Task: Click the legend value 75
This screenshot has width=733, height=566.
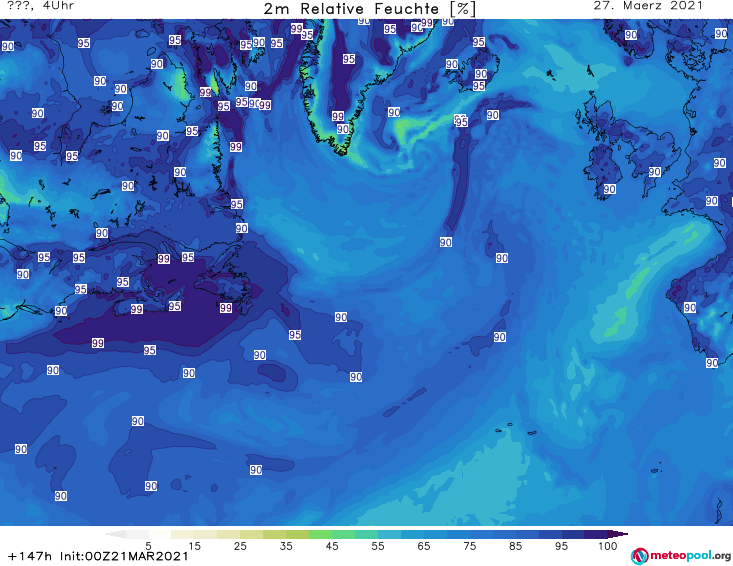Action: [470, 546]
